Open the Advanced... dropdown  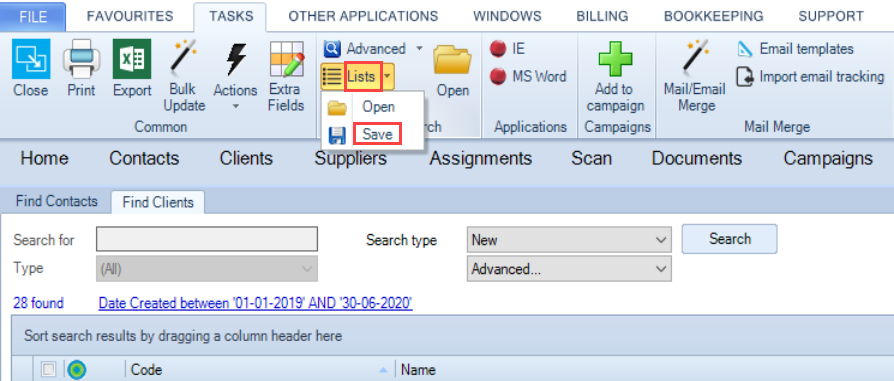click(569, 269)
